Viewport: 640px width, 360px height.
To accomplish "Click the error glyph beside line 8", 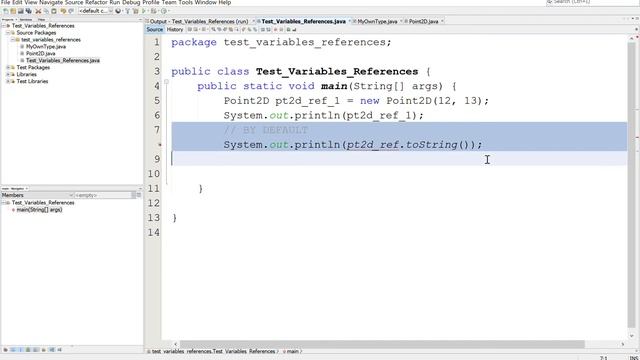I will click(x=159, y=144).
